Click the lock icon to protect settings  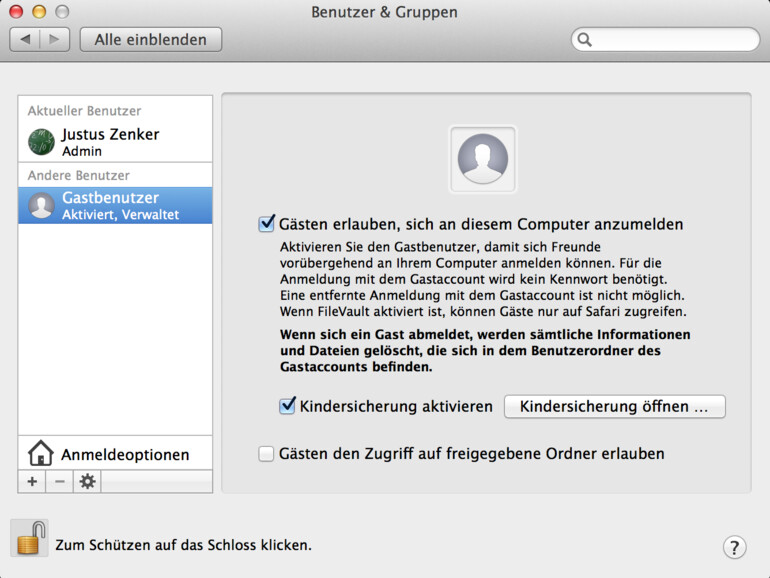29,538
